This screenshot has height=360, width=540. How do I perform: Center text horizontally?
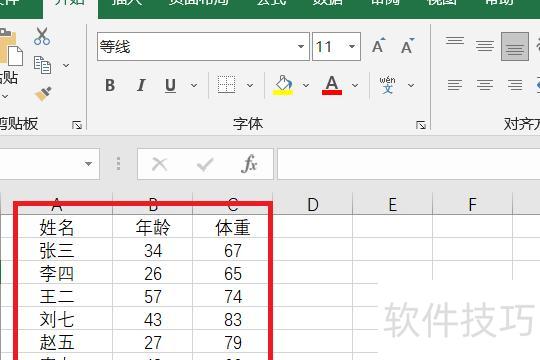pos(485,85)
